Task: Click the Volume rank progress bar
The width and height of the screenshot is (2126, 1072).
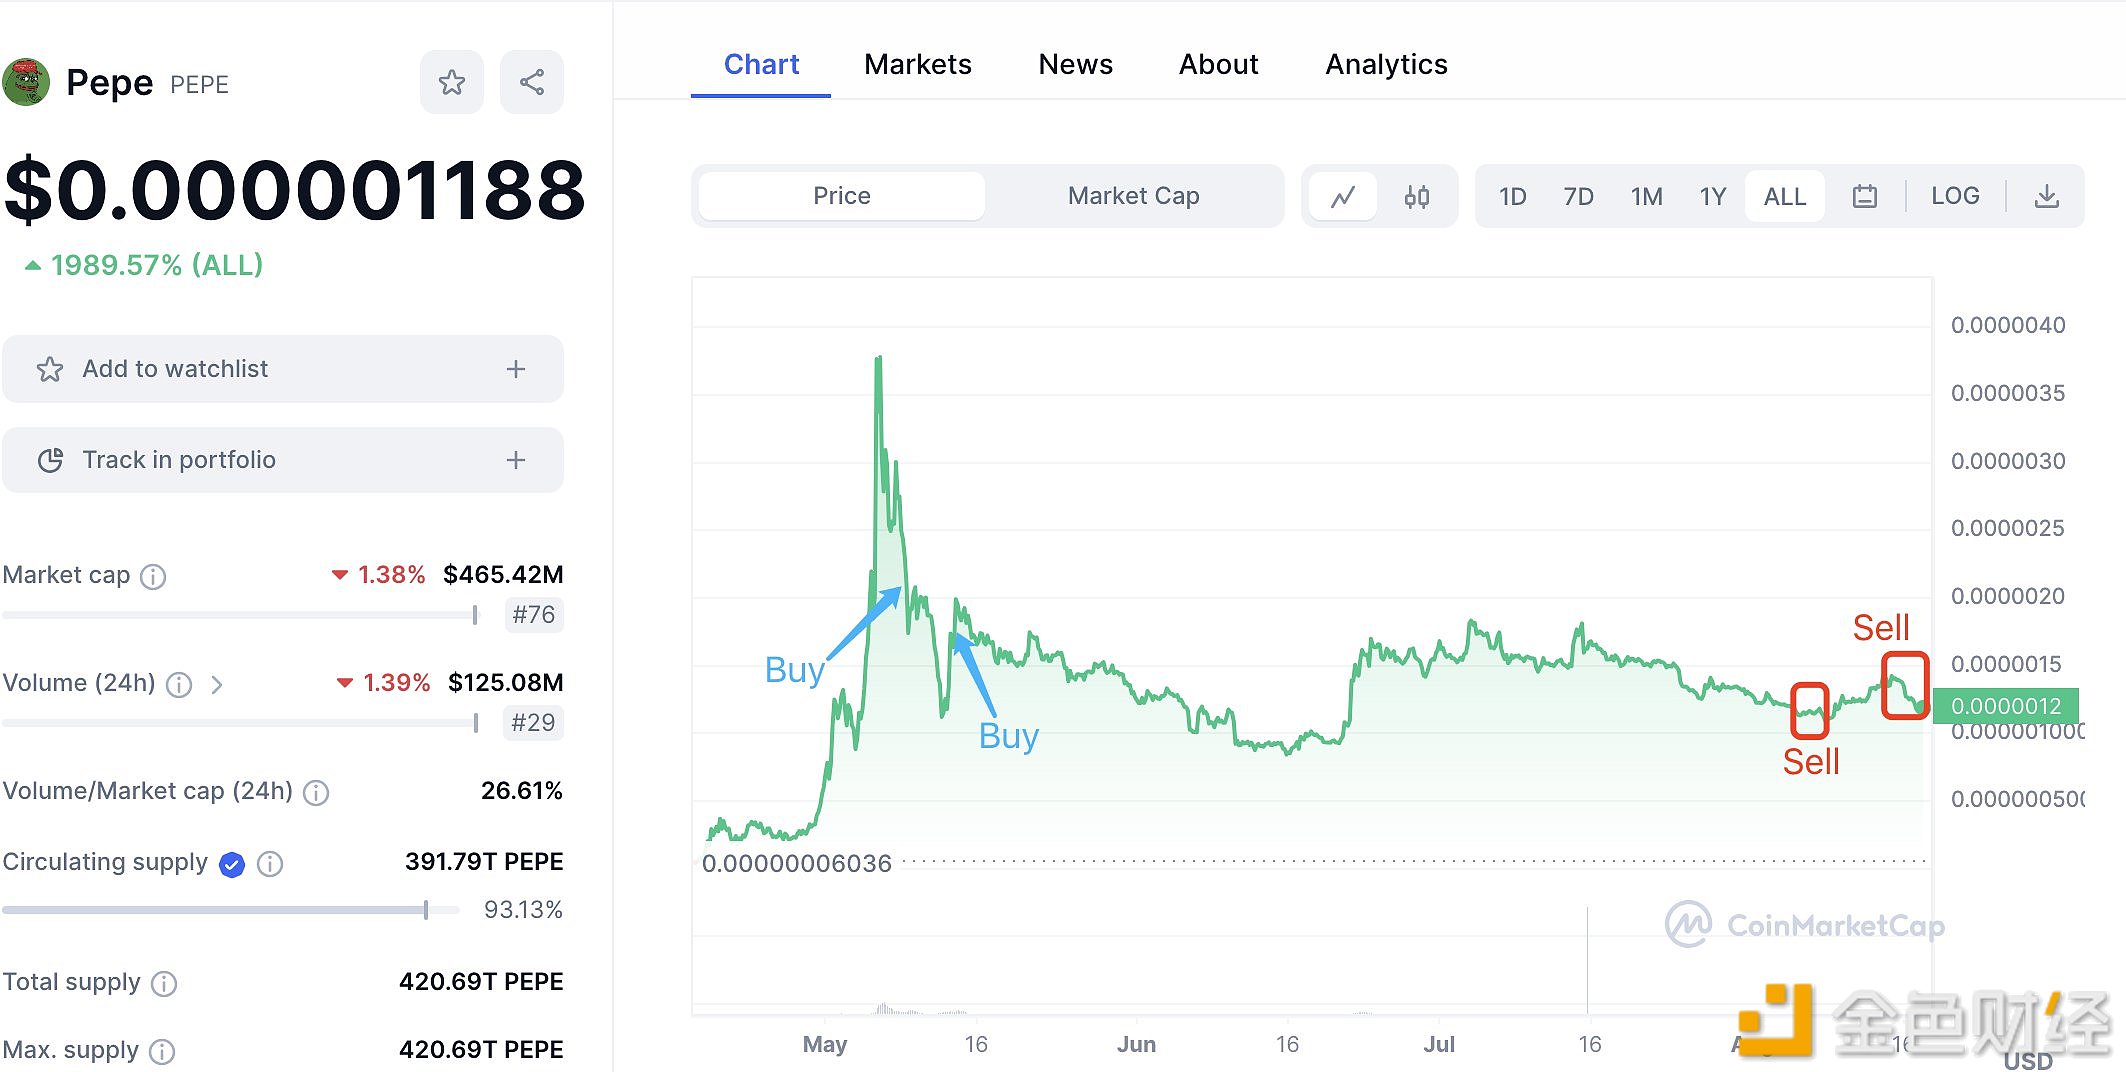Action: [x=240, y=723]
